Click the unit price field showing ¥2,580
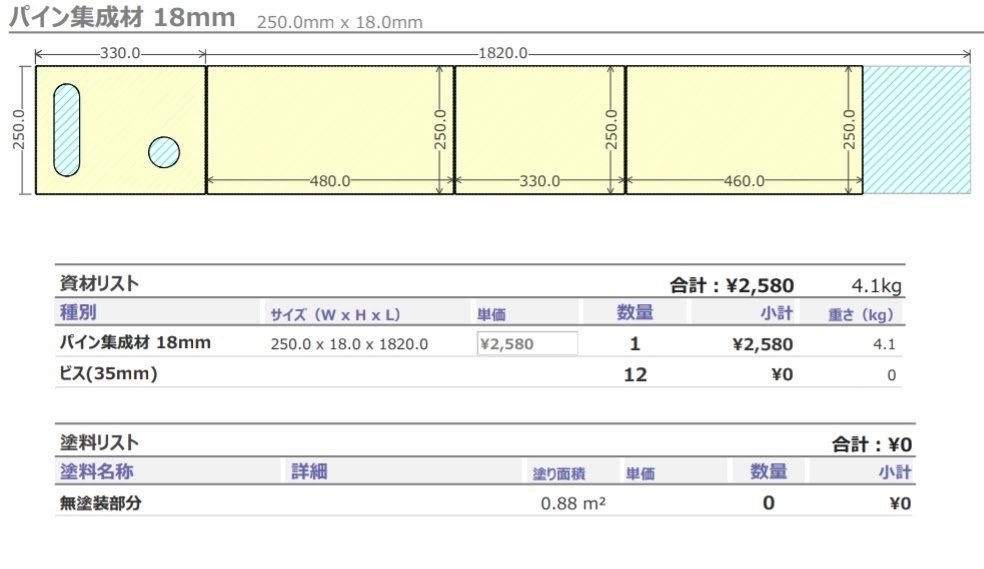984x569 pixels. coord(527,344)
